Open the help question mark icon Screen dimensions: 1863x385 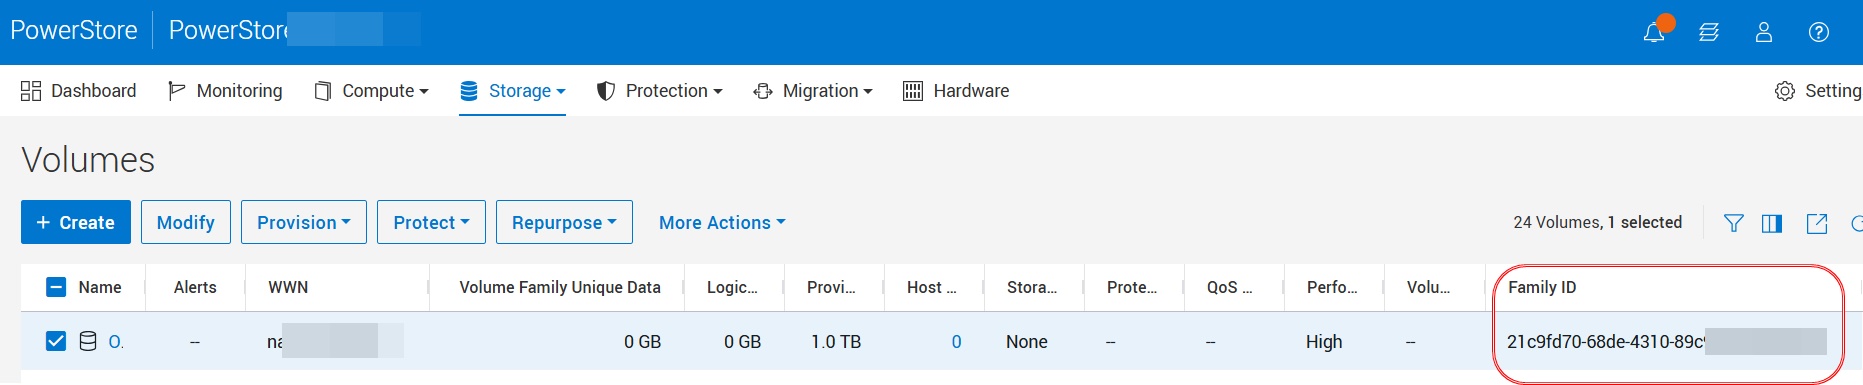1819,32
